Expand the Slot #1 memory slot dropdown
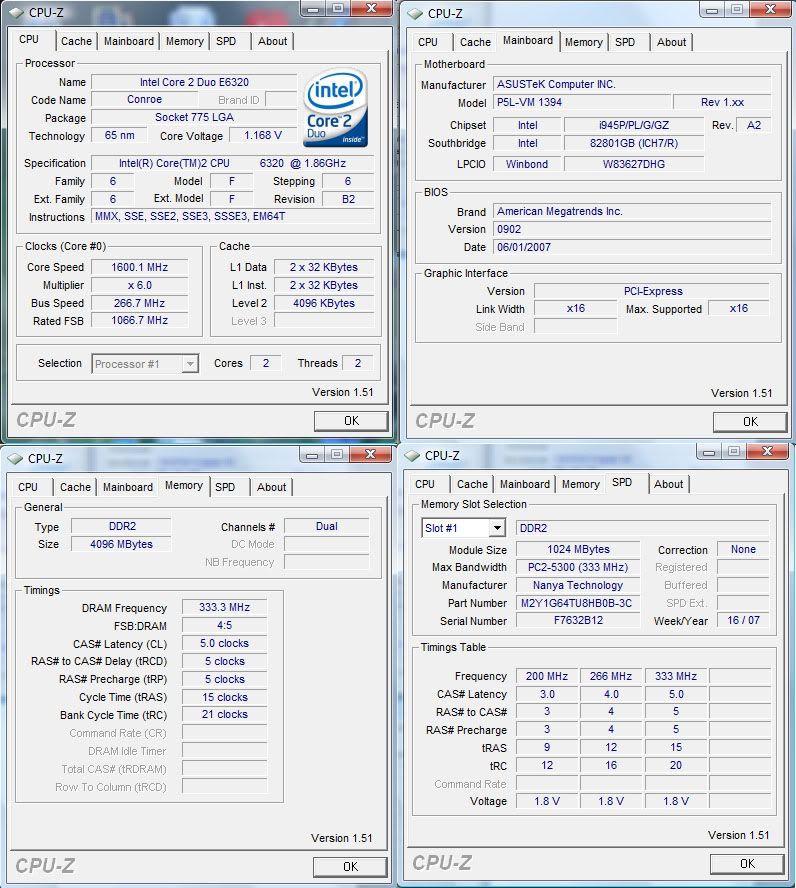The height and width of the screenshot is (888, 796). [463, 528]
